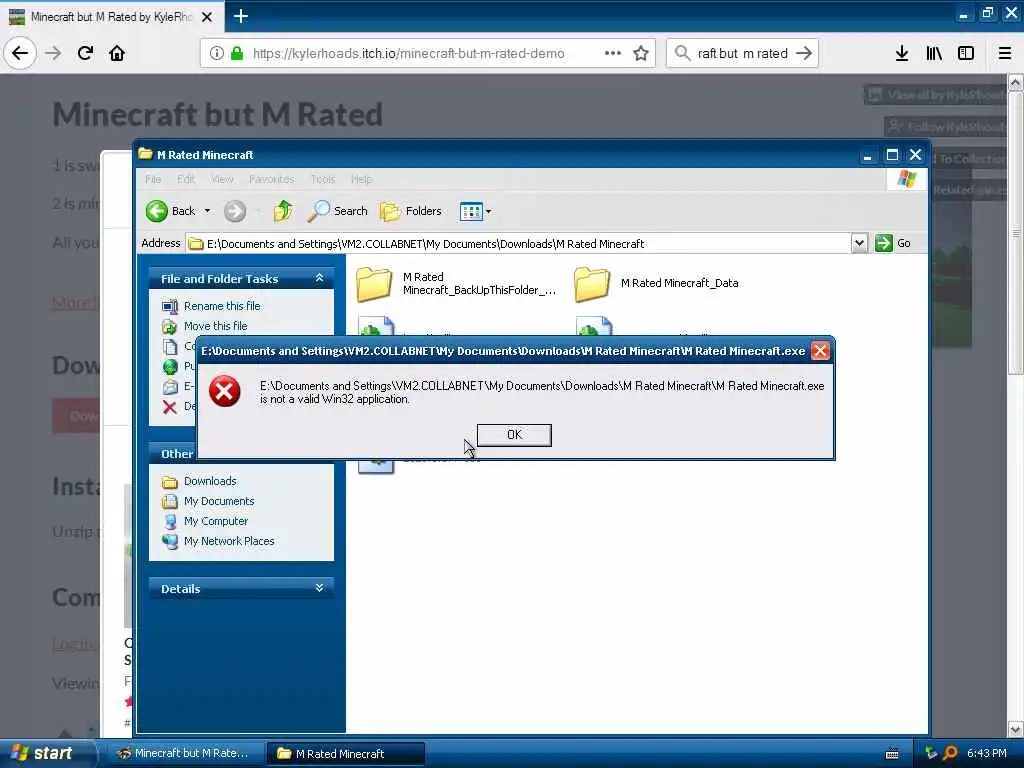This screenshot has width=1024, height=768.
Task: Open the File menu in Explorer
Action: [153, 179]
